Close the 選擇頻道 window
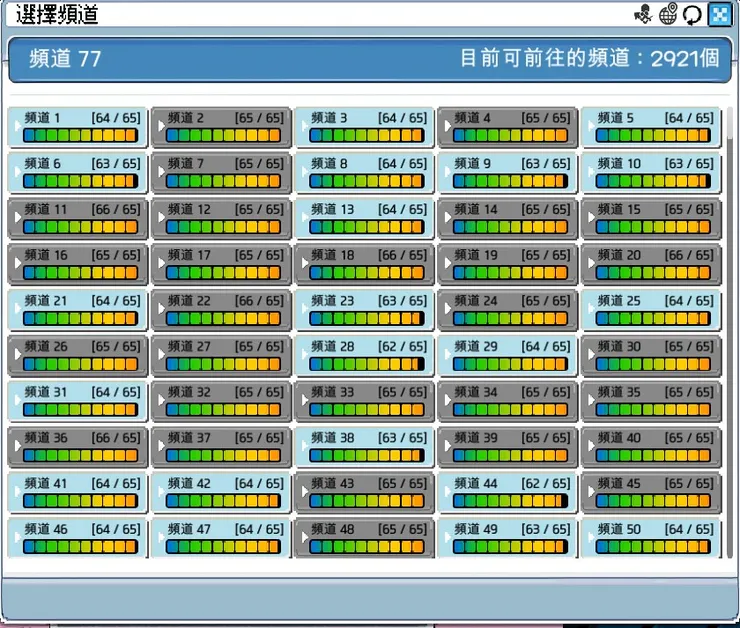This screenshot has height=628, width=740. (x=720, y=15)
